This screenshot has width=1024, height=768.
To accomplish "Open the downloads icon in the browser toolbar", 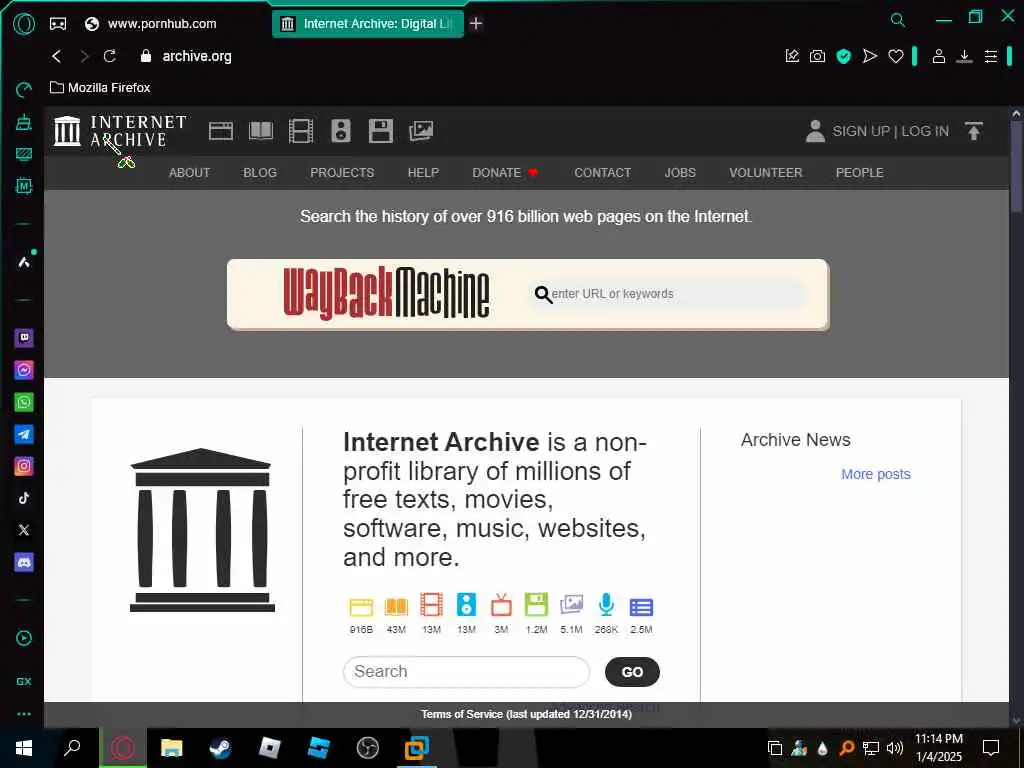I will (964, 56).
